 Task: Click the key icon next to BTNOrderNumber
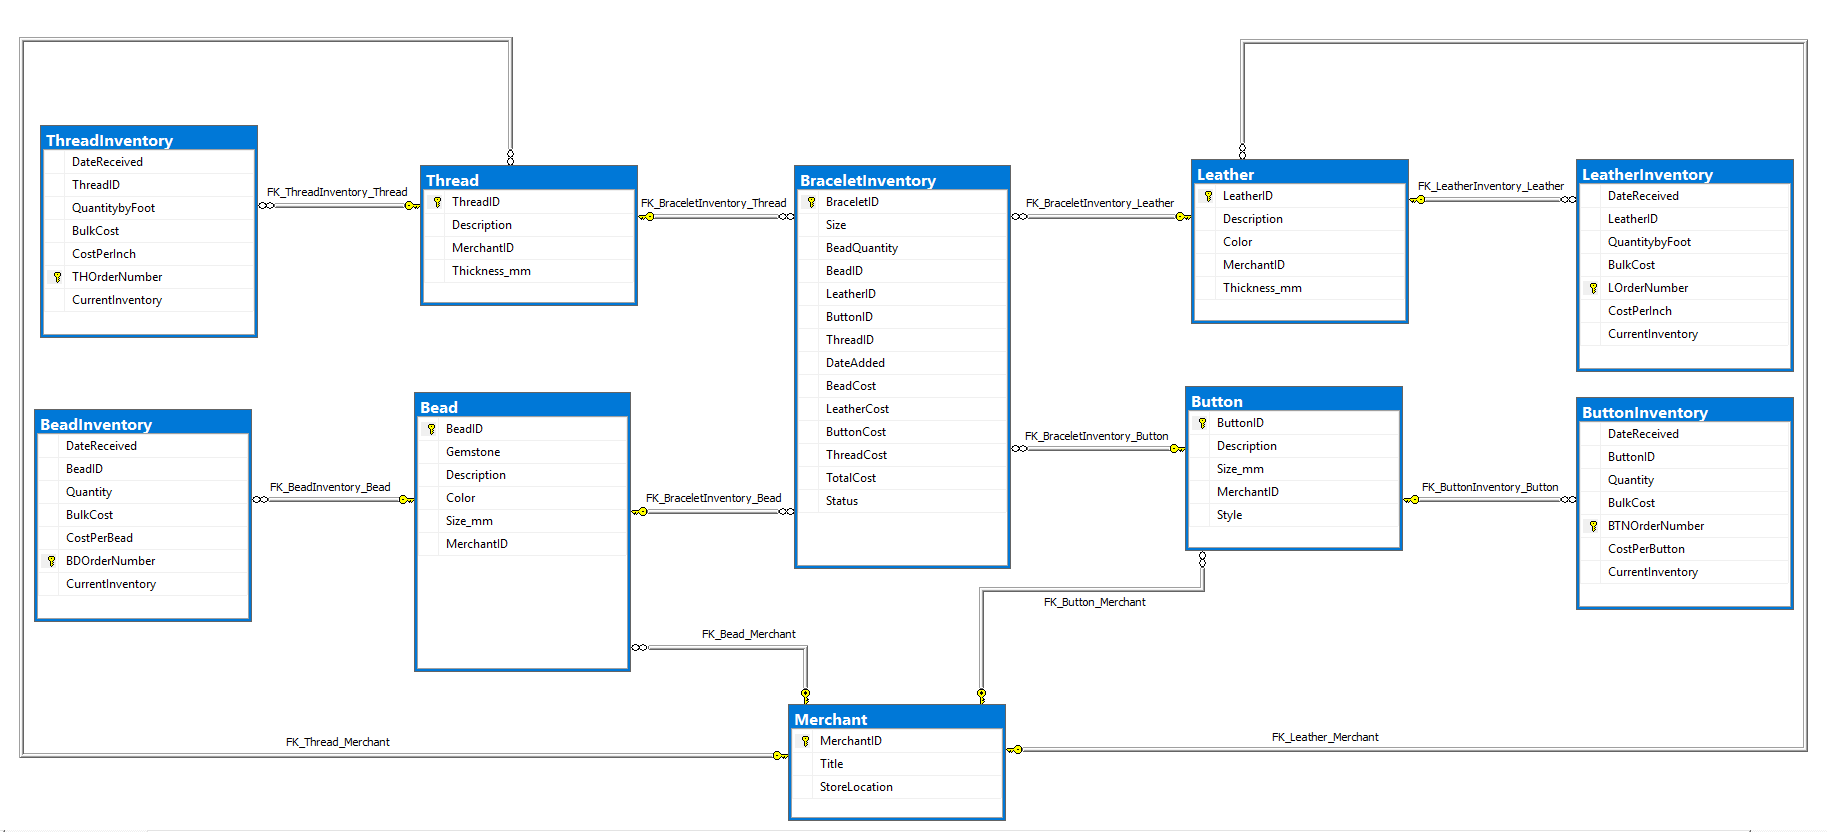tap(1593, 526)
